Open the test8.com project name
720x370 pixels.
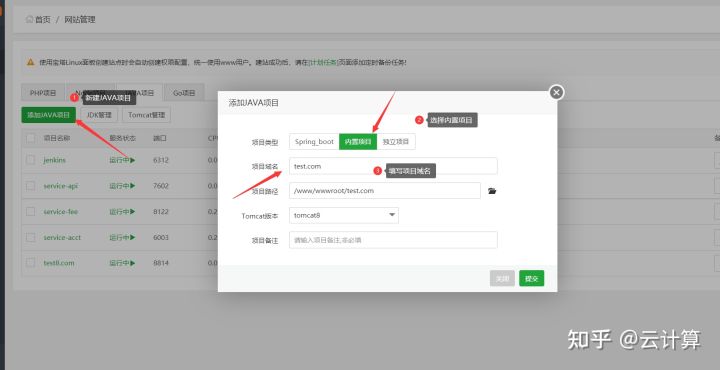(59, 263)
